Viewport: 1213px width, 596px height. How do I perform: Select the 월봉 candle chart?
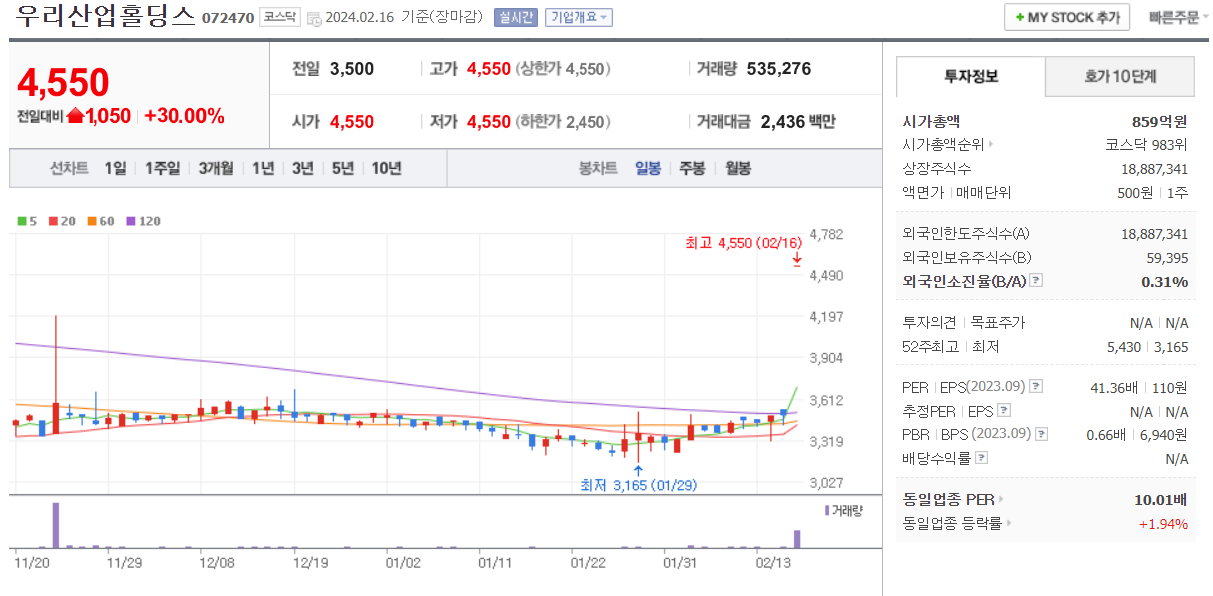738,168
